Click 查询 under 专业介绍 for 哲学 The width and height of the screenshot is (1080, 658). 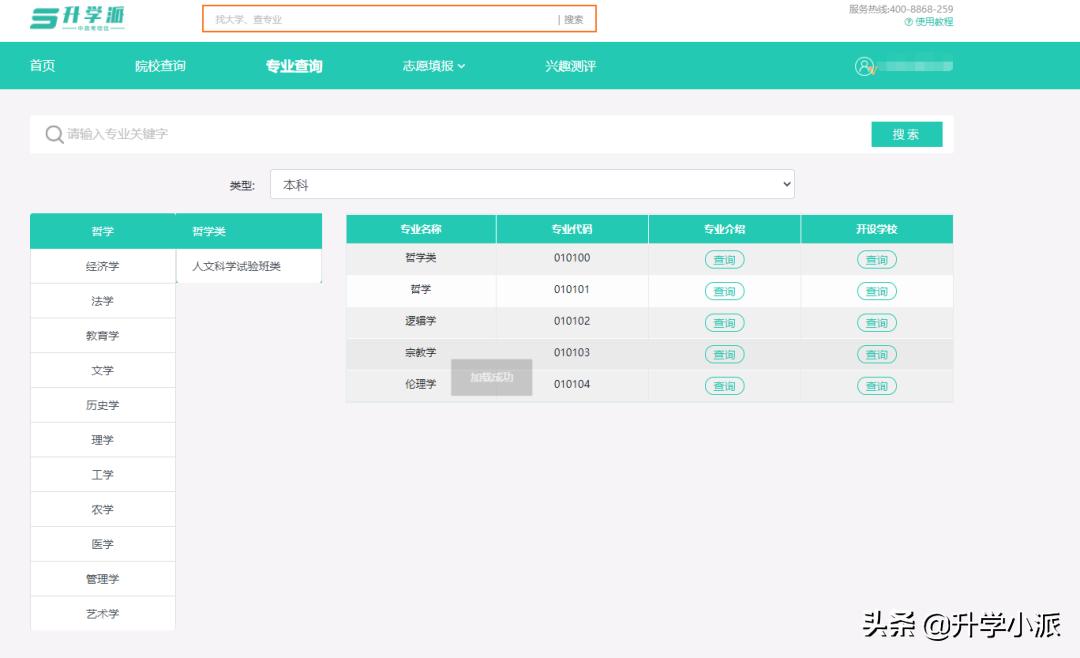pos(724,290)
